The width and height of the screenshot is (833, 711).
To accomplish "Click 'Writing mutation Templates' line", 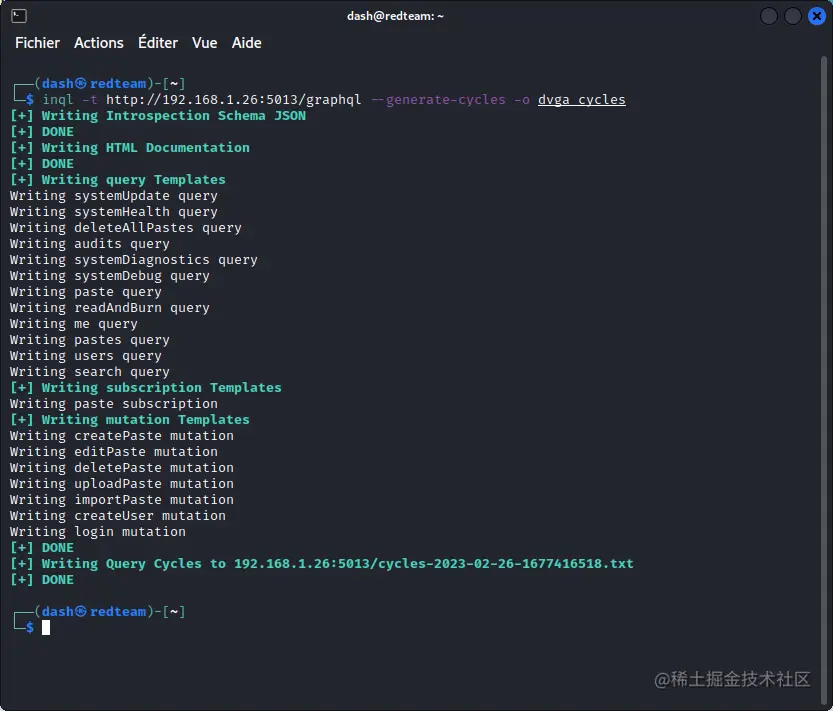I will (x=130, y=420).
